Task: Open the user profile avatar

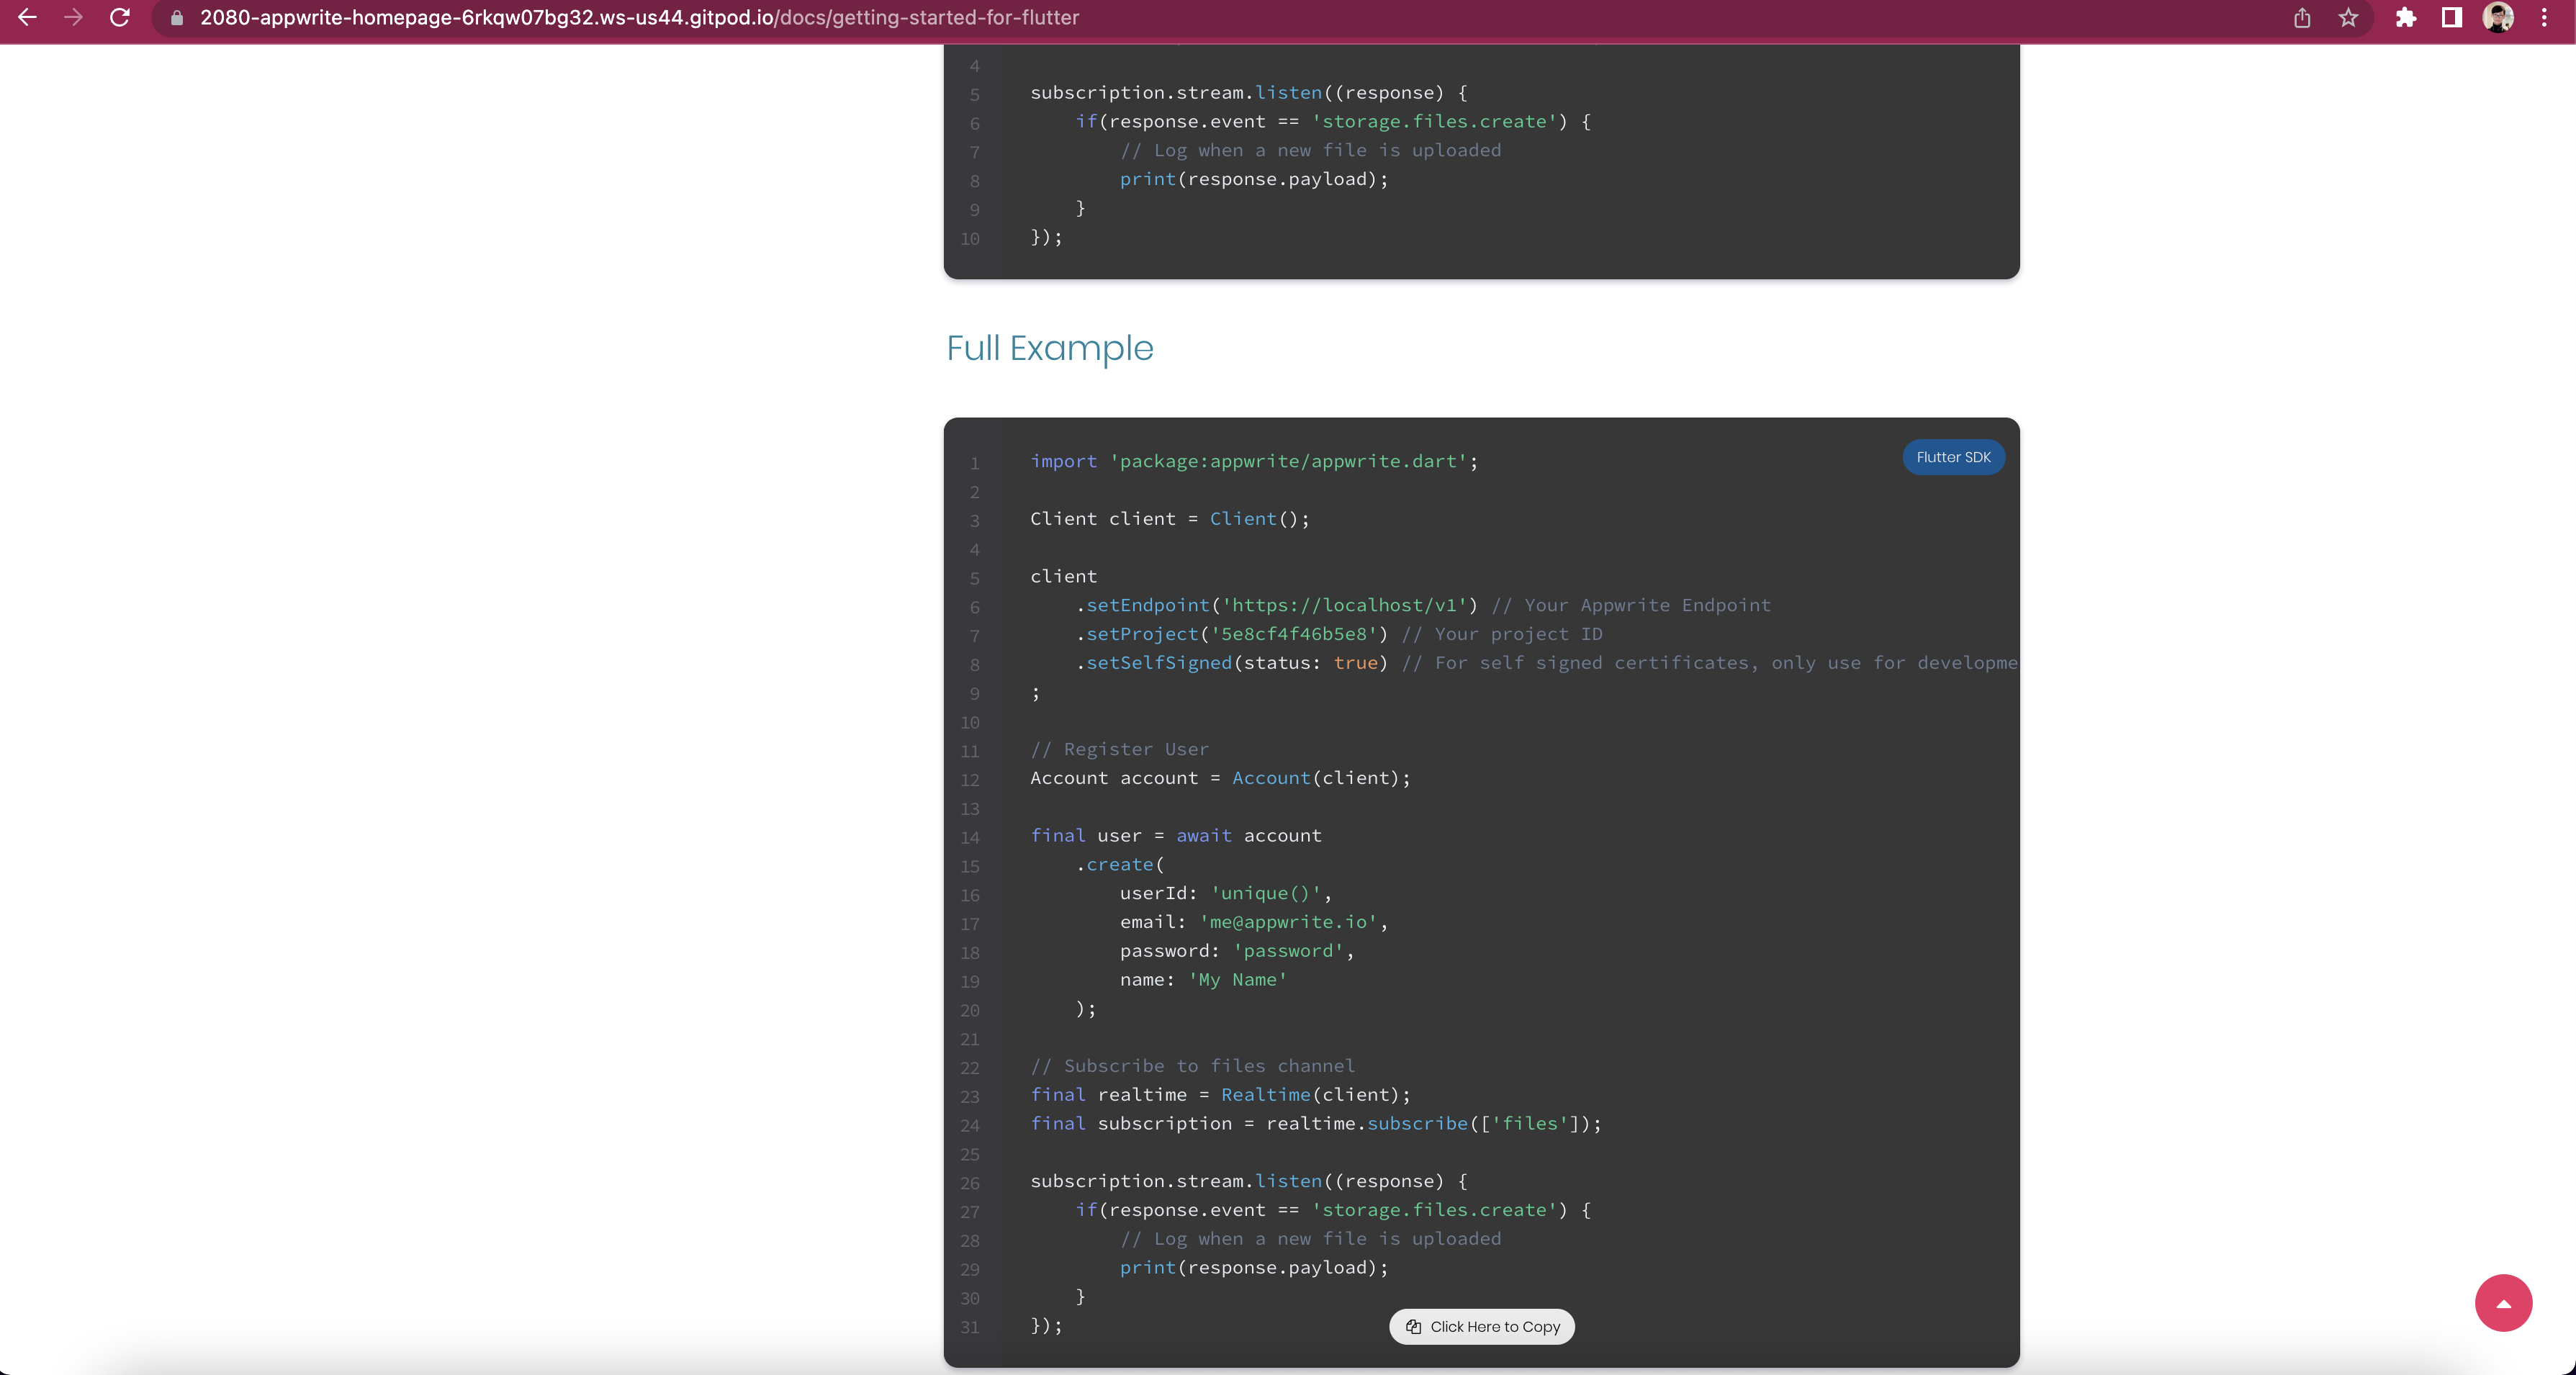Action: [x=2498, y=17]
